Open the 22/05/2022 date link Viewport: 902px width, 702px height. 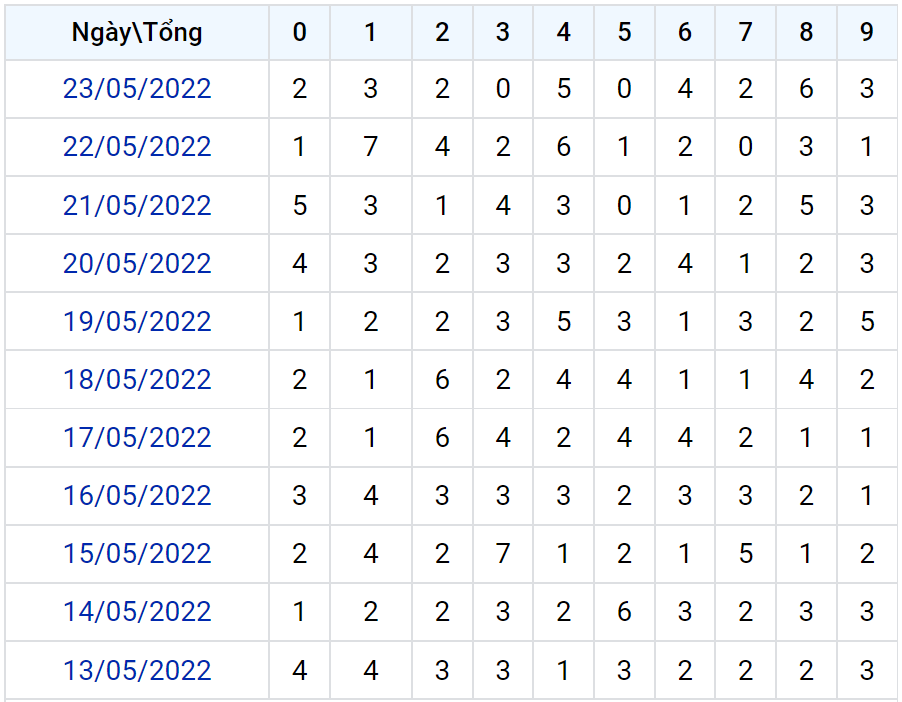click(x=137, y=147)
